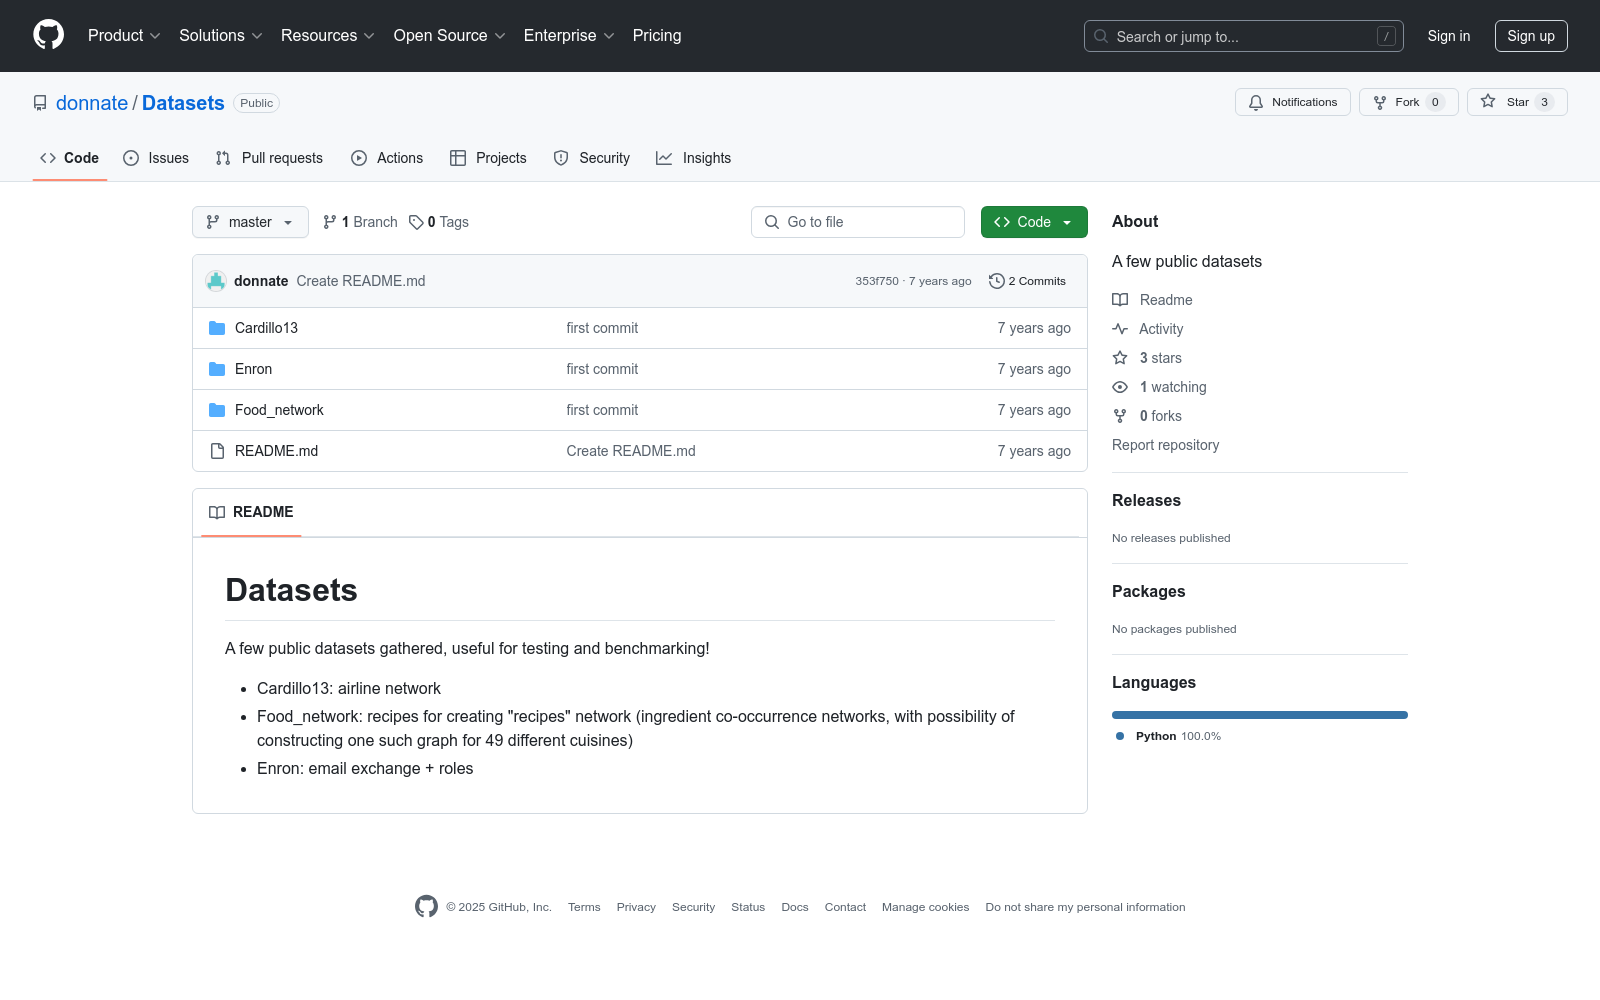Click the search or jump to field
The width and height of the screenshot is (1600, 1000).
point(1244,36)
